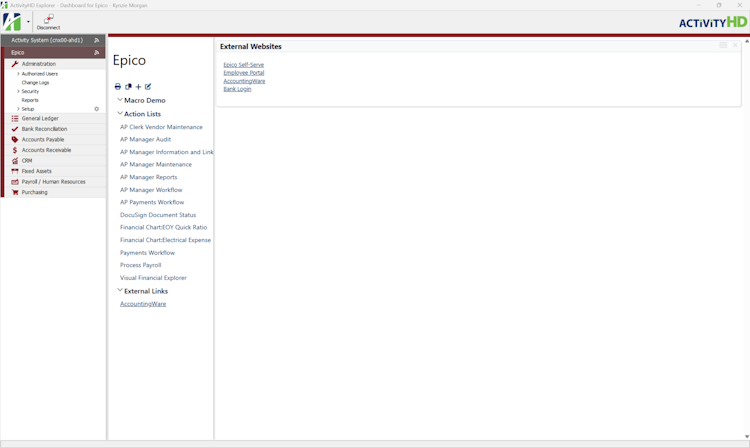
Task: Click the scroll up arrow of dashboard scrollbar
Action: (x=747, y=42)
